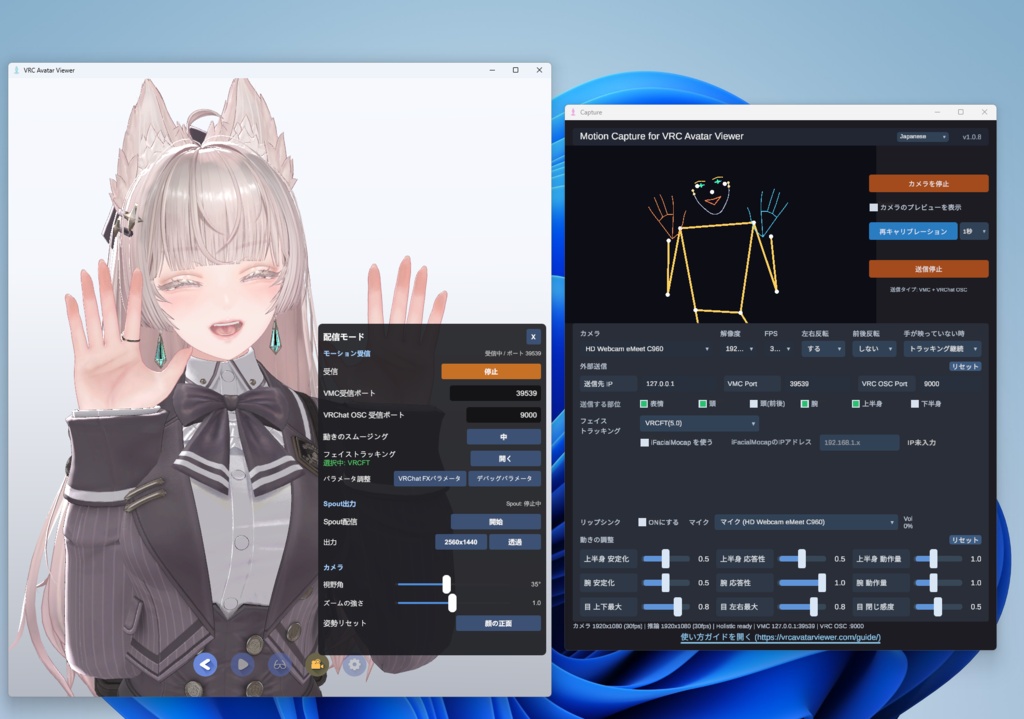Maximize the VRC Avatar Viewer window

(x=515, y=70)
